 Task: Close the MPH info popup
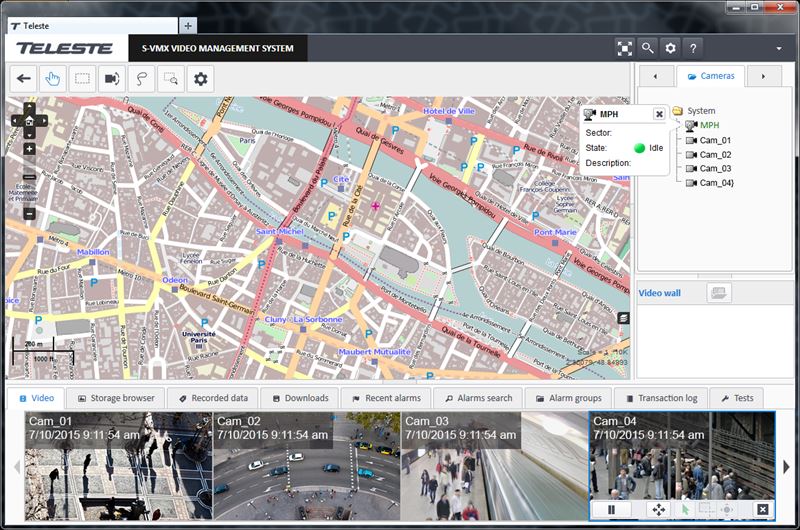click(x=659, y=114)
